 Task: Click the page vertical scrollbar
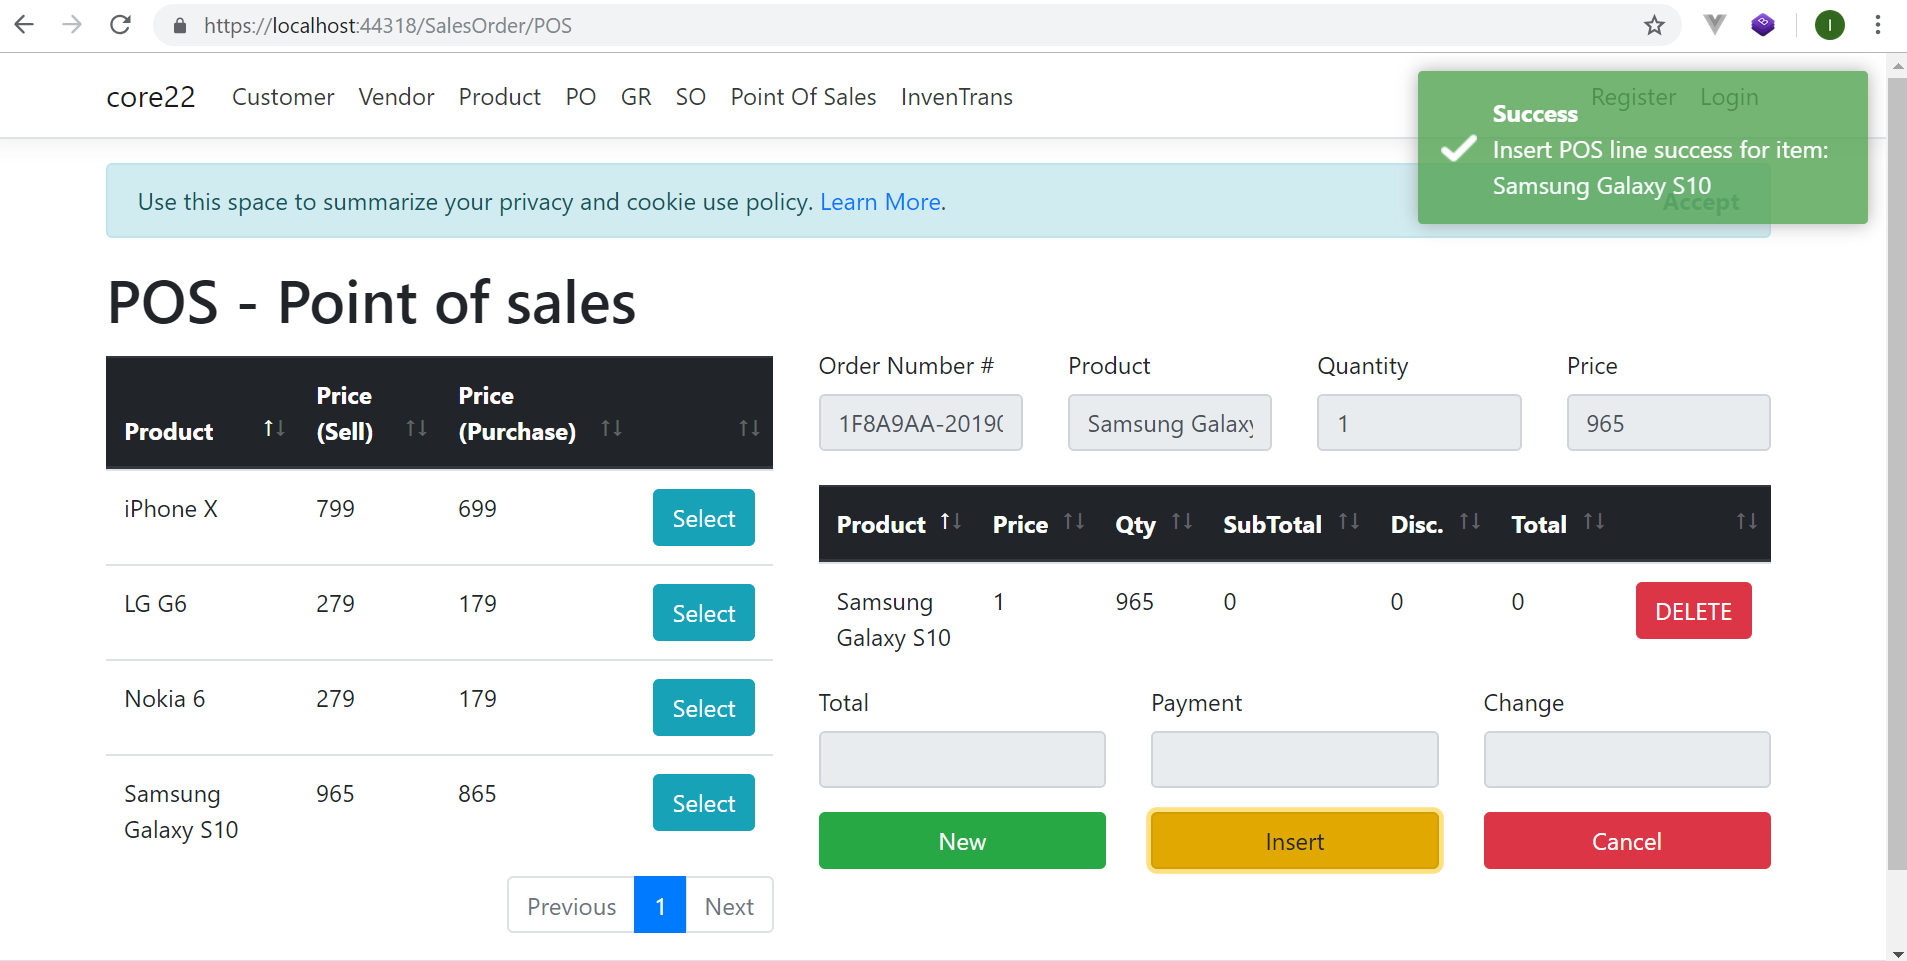(1896, 472)
